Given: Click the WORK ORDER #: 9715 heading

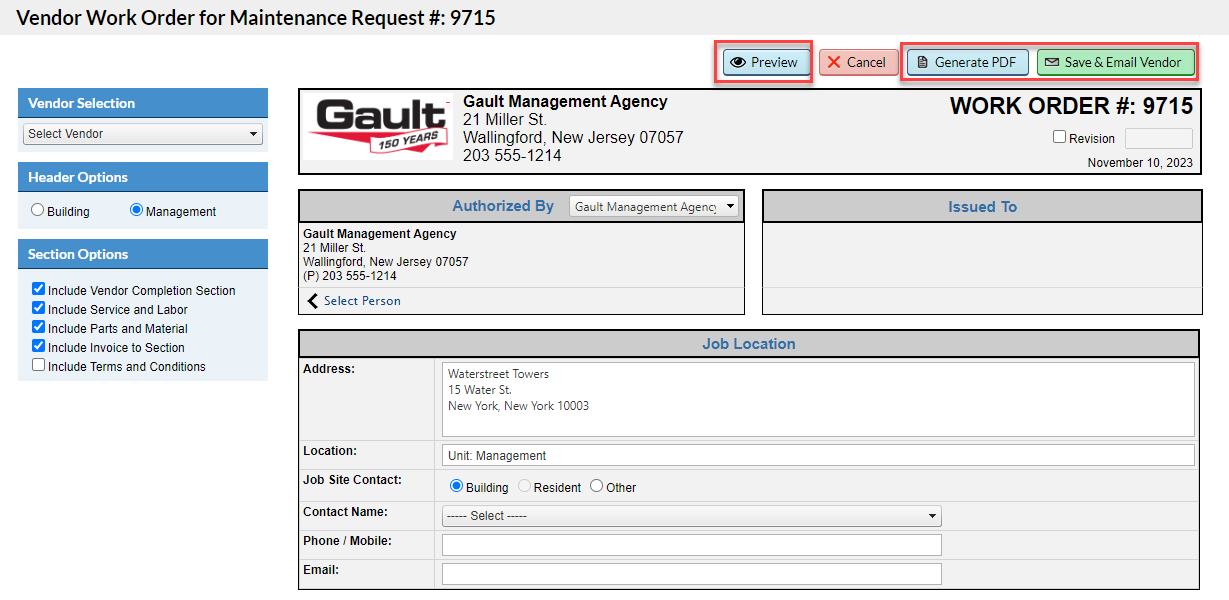Looking at the screenshot, I should [1071, 106].
